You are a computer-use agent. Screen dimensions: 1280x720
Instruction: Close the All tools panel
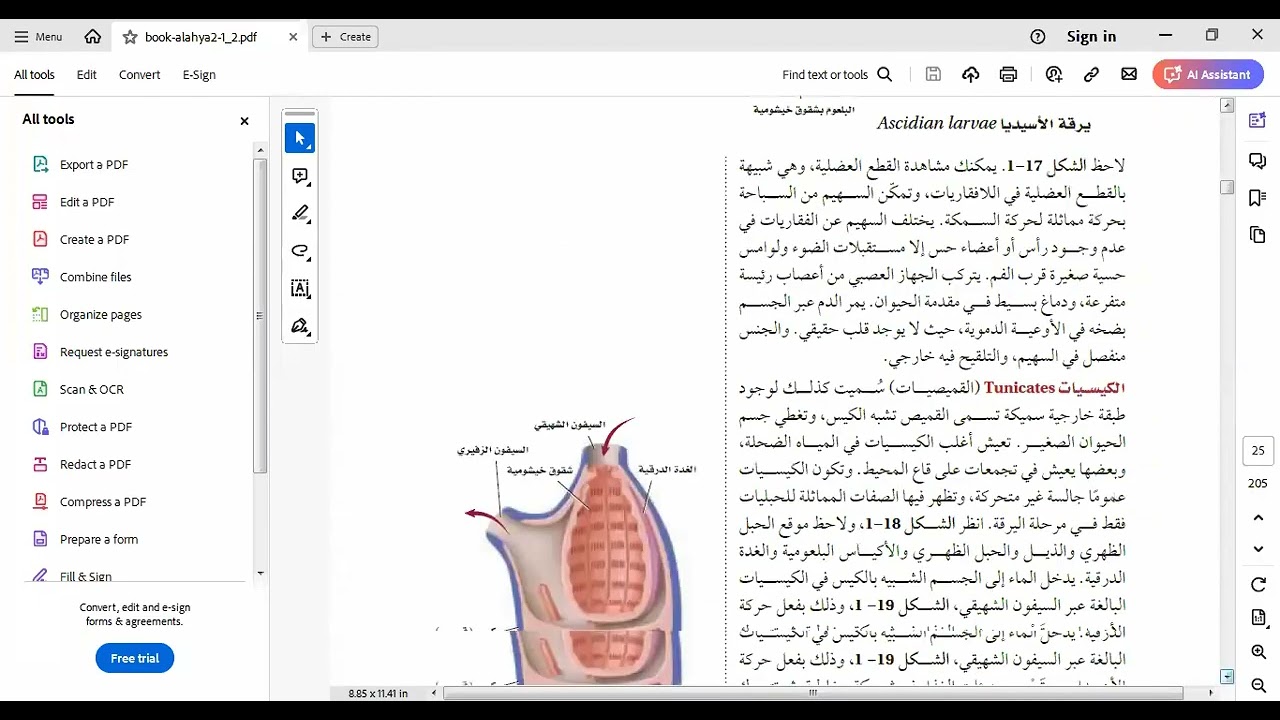click(244, 121)
